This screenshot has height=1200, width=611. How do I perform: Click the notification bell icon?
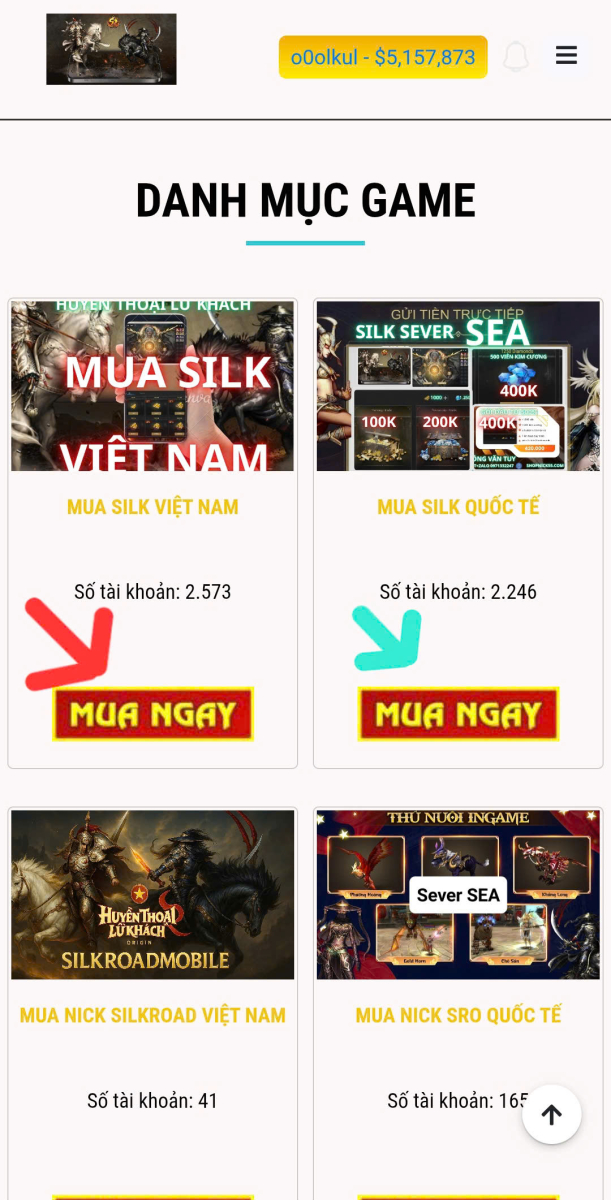pyautogui.click(x=516, y=57)
